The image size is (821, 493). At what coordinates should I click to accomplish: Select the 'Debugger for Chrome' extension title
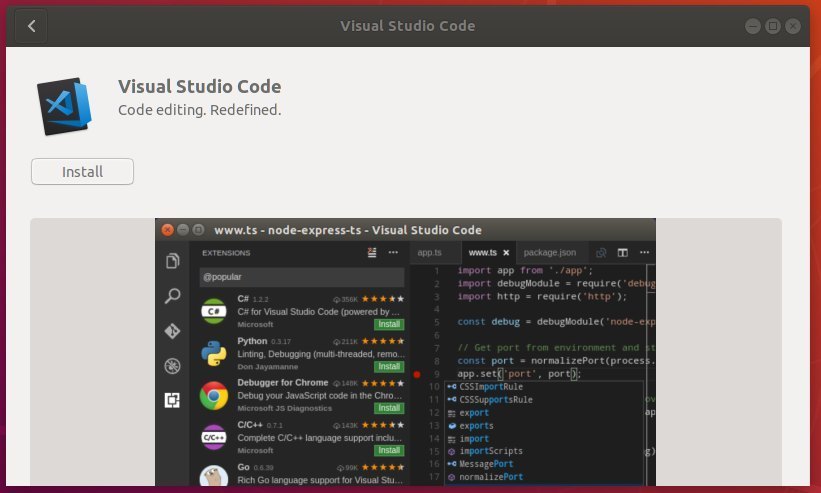[283, 383]
